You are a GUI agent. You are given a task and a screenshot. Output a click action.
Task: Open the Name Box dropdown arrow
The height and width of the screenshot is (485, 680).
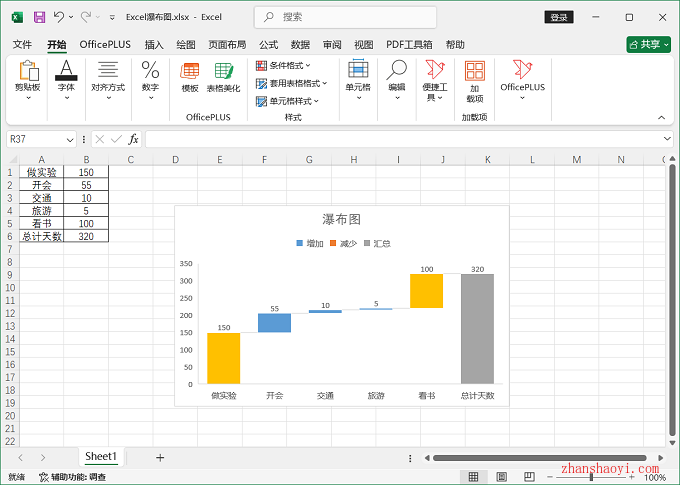tap(70, 139)
